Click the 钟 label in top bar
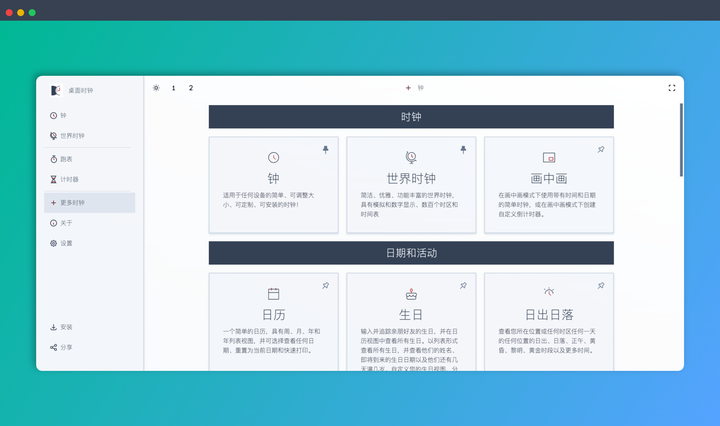The height and width of the screenshot is (426, 720). 421,88
